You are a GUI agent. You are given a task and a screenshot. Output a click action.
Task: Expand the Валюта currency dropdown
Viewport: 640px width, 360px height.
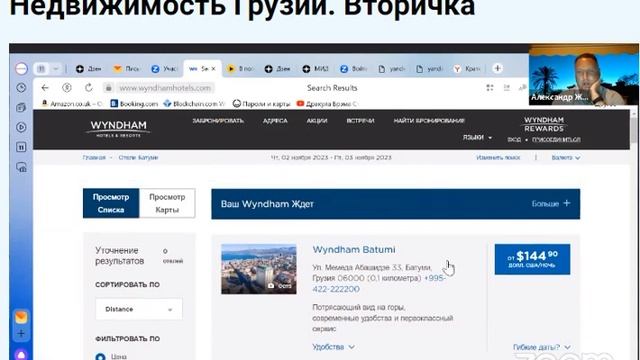tap(566, 158)
